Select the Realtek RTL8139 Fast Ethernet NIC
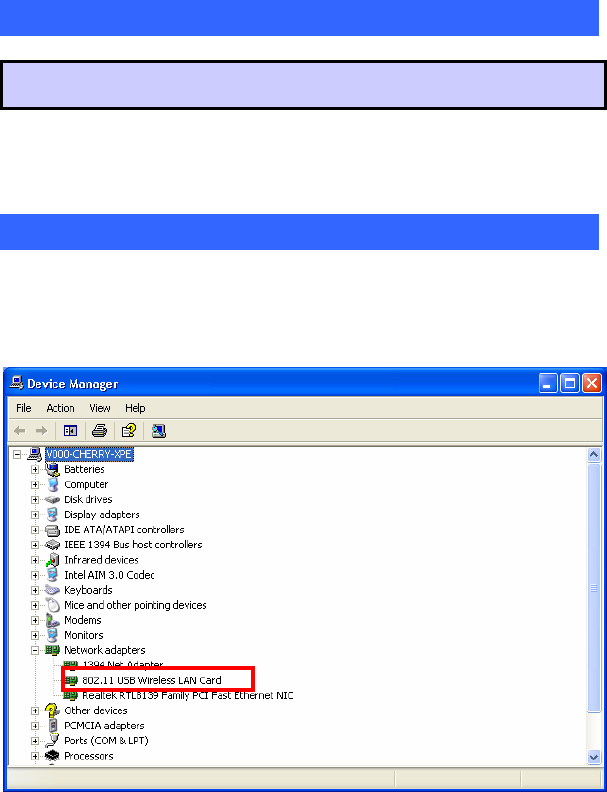 point(187,695)
